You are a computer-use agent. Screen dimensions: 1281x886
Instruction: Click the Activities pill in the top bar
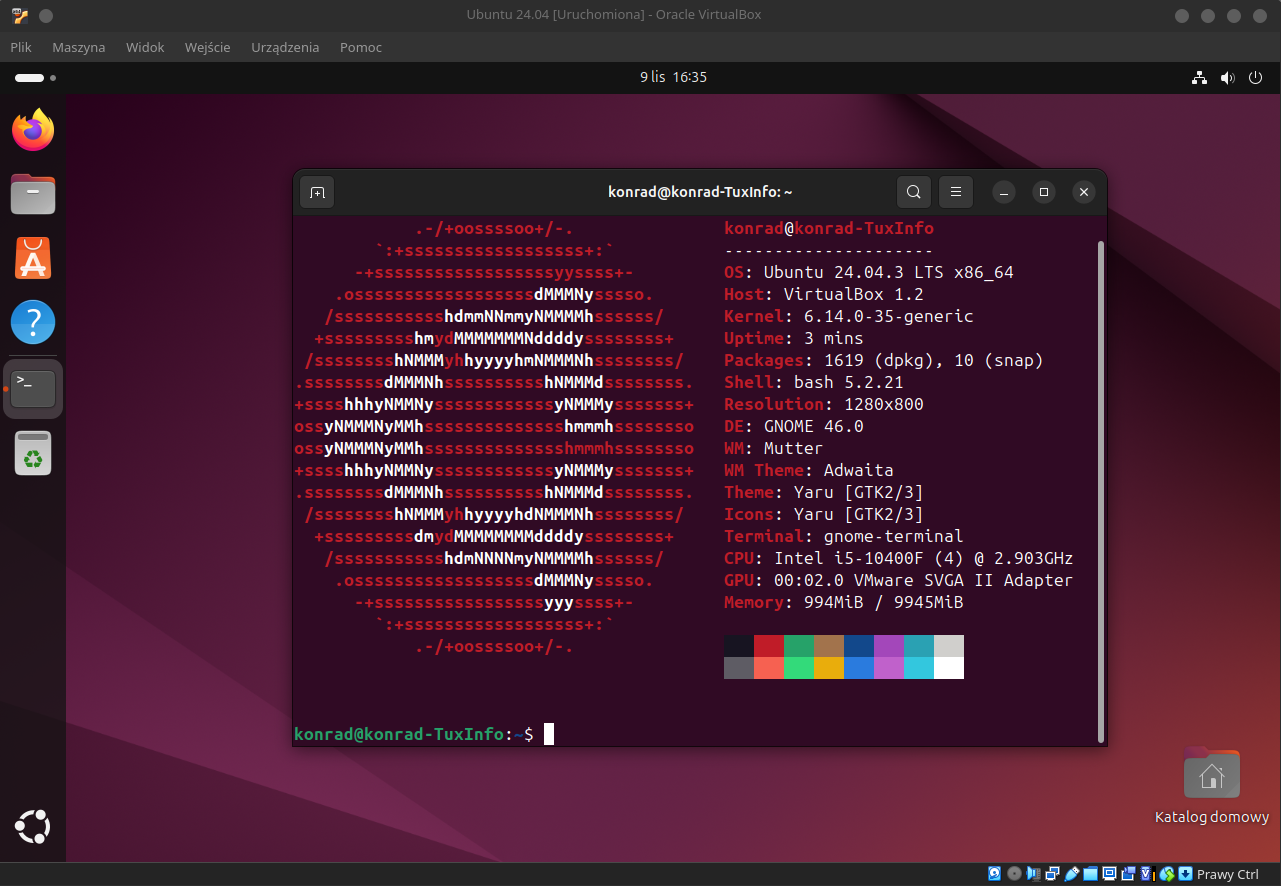pyautogui.click(x=35, y=77)
